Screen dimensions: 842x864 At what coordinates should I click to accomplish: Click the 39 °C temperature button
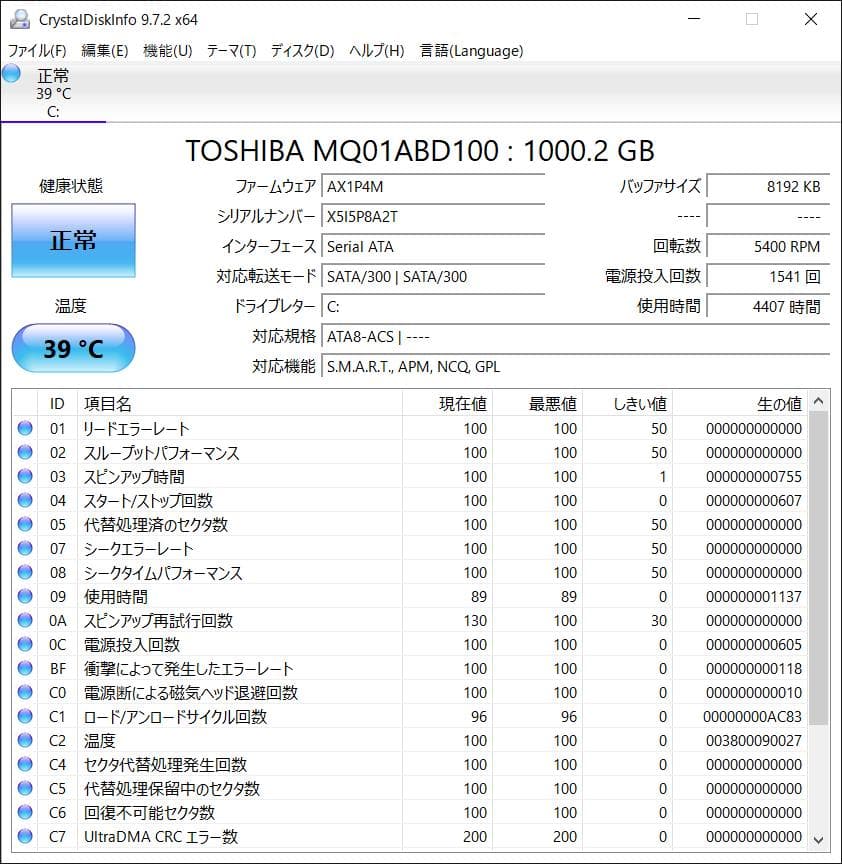73,348
